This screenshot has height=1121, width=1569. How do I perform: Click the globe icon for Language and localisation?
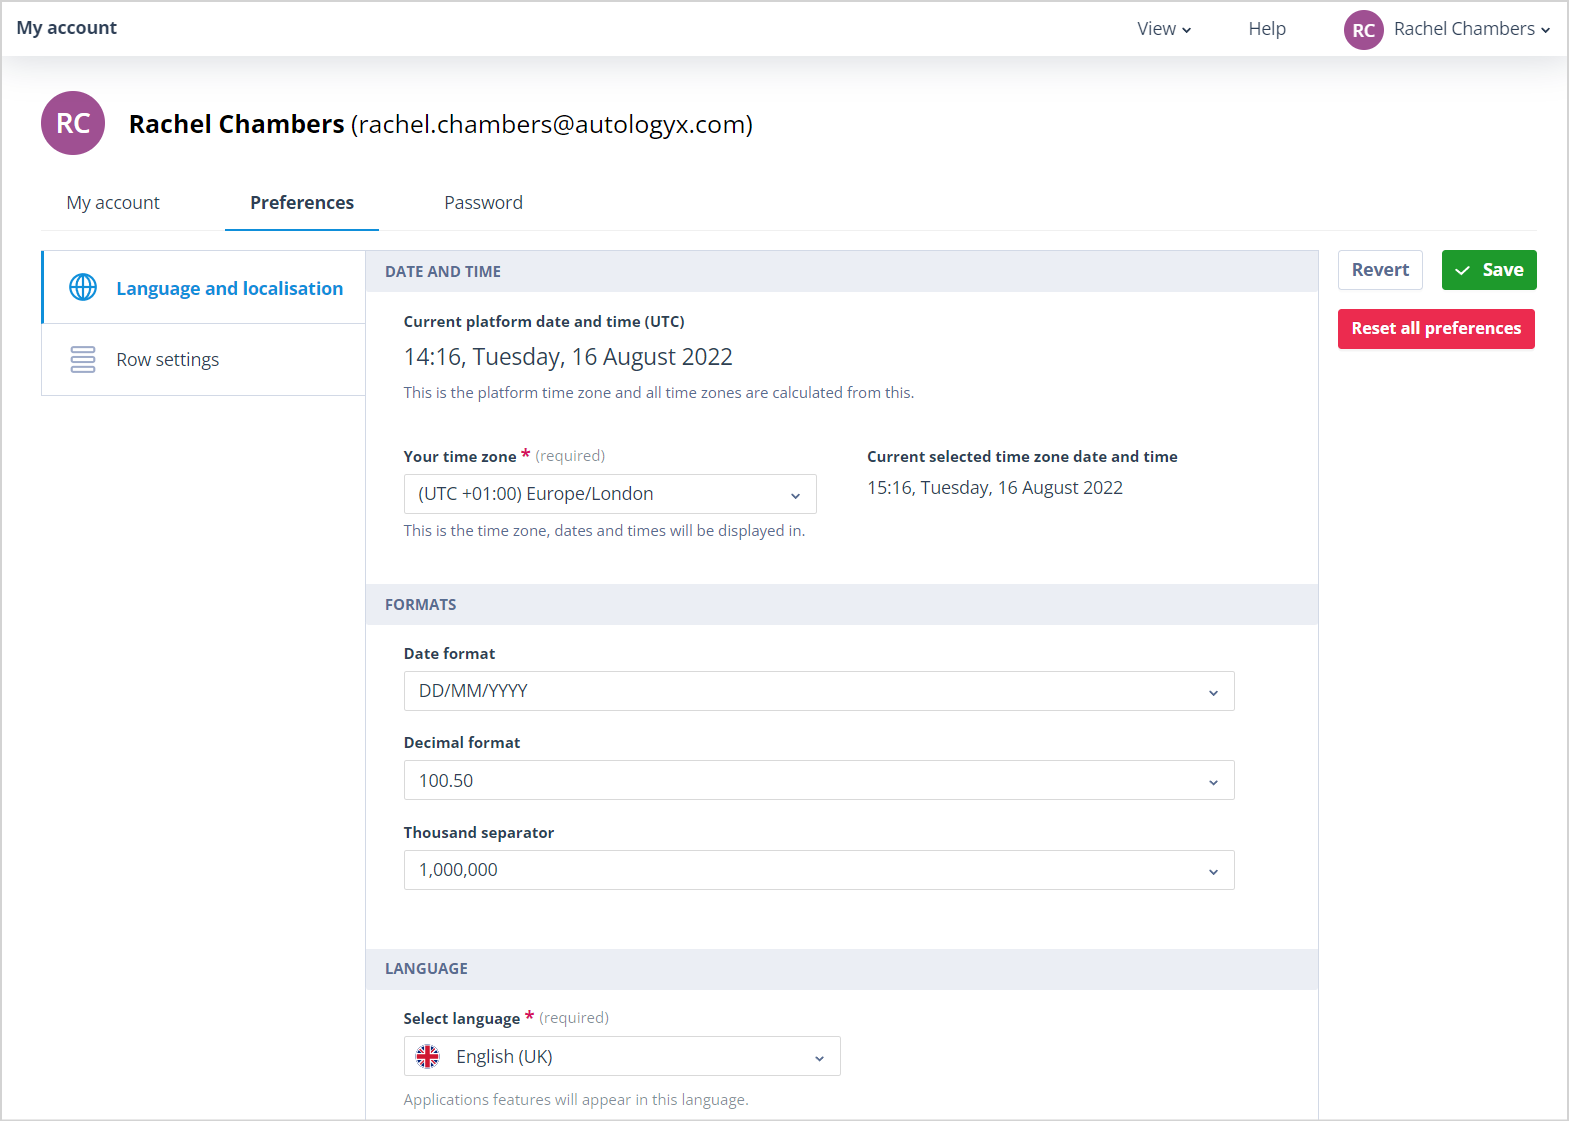coord(83,288)
